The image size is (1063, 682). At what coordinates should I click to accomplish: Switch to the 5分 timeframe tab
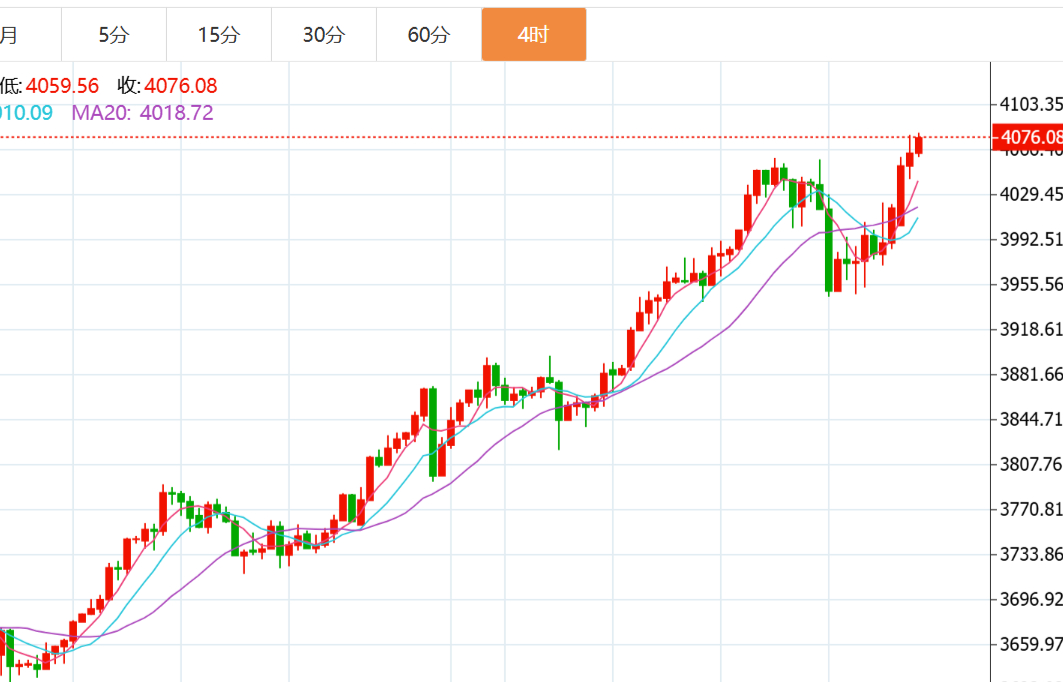pyautogui.click(x=114, y=35)
